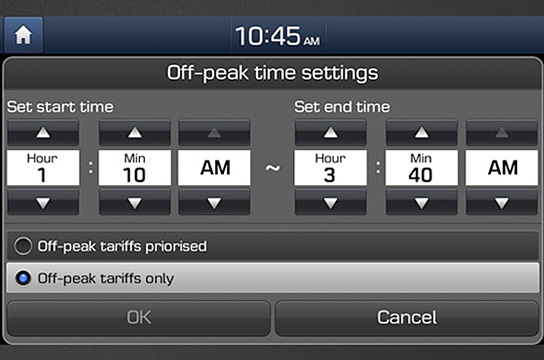Select Off-peak tariffs priorised option
Image resolution: width=544 pixels, height=360 pixels.
(x=273, y=246)
